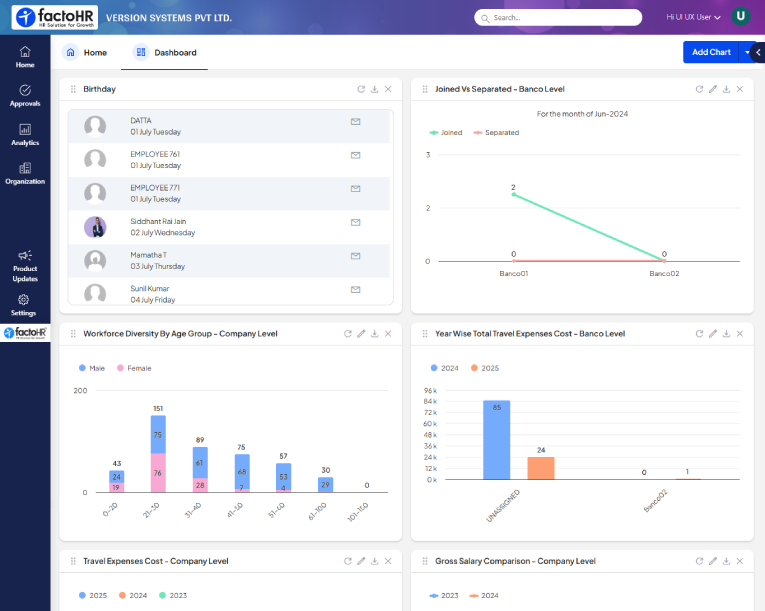
Task: Send mail to Siddhant Rai Jain
Action: pyautogui.click(x=355, y=222)
